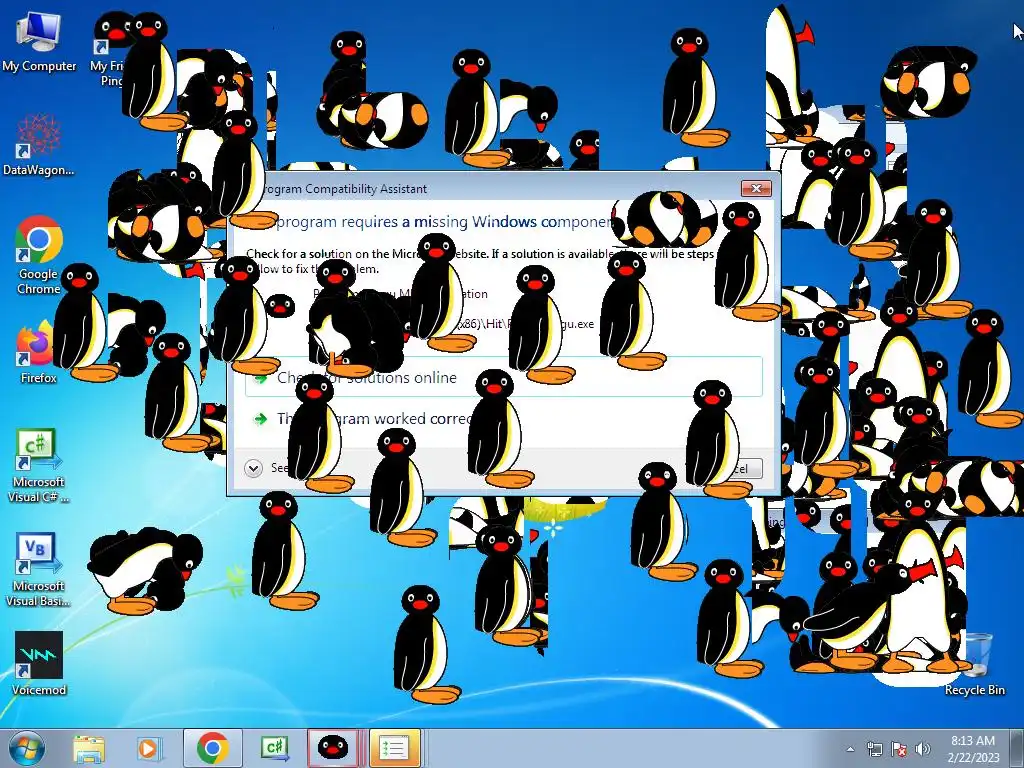1024x768 pixels.
Task: Launch Firefox from the desktop shortcut
Action: [39, 353]
